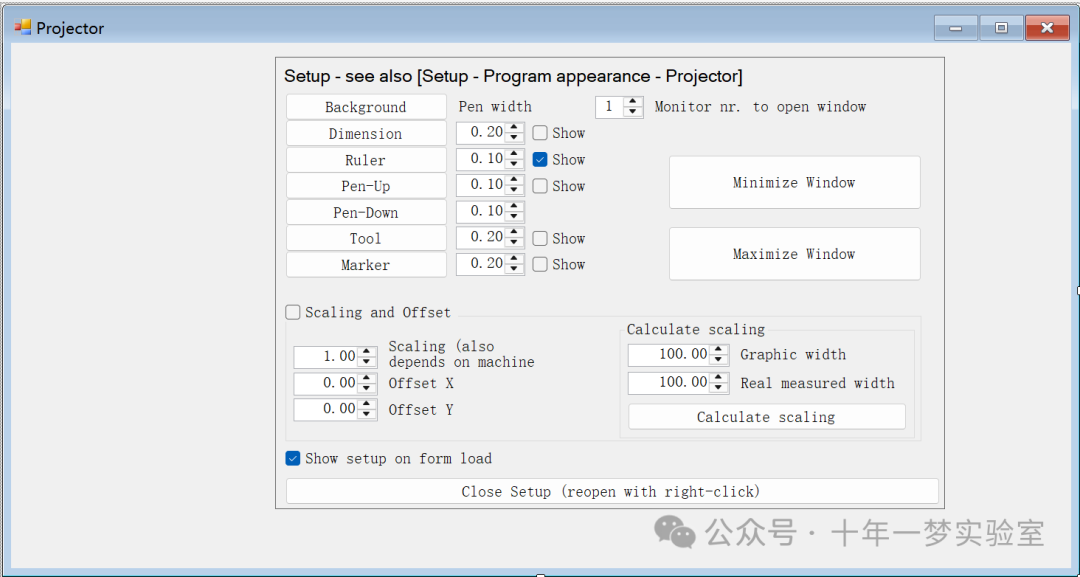Click the Marker color button

(x=366, y=265)
